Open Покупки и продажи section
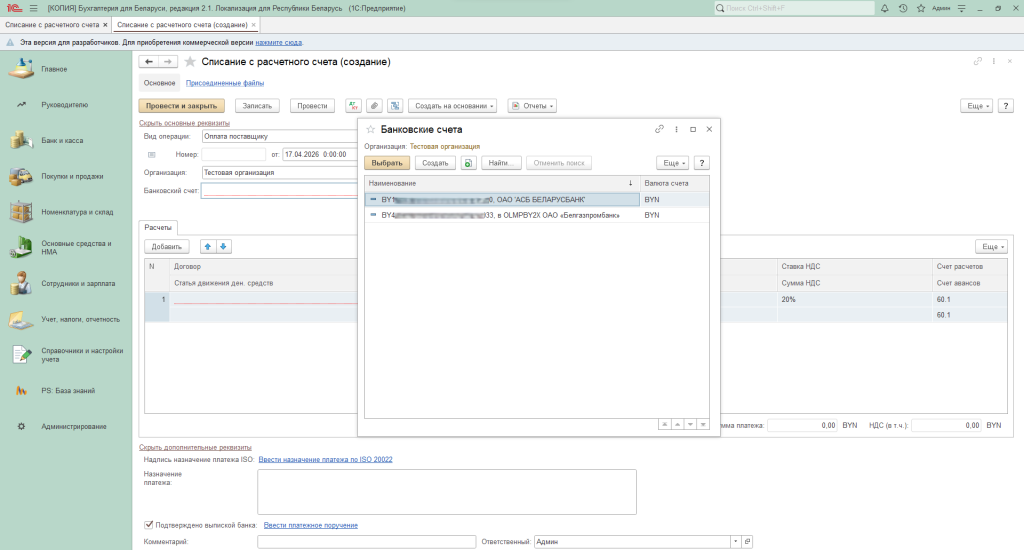The width and height of the screenshot is (1024, 550). 72,176
